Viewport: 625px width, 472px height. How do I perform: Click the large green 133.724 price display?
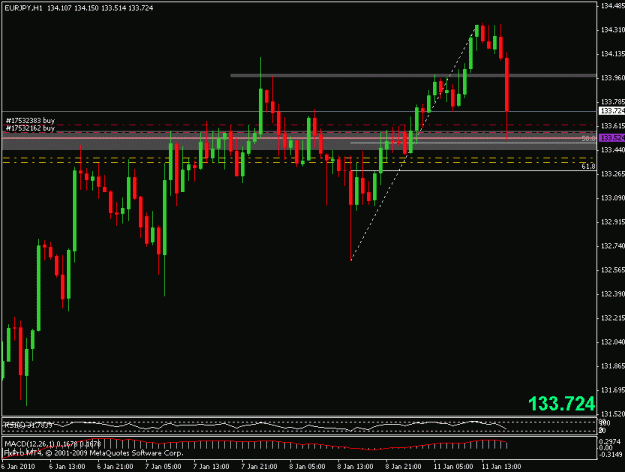click(x=561, y=403)
